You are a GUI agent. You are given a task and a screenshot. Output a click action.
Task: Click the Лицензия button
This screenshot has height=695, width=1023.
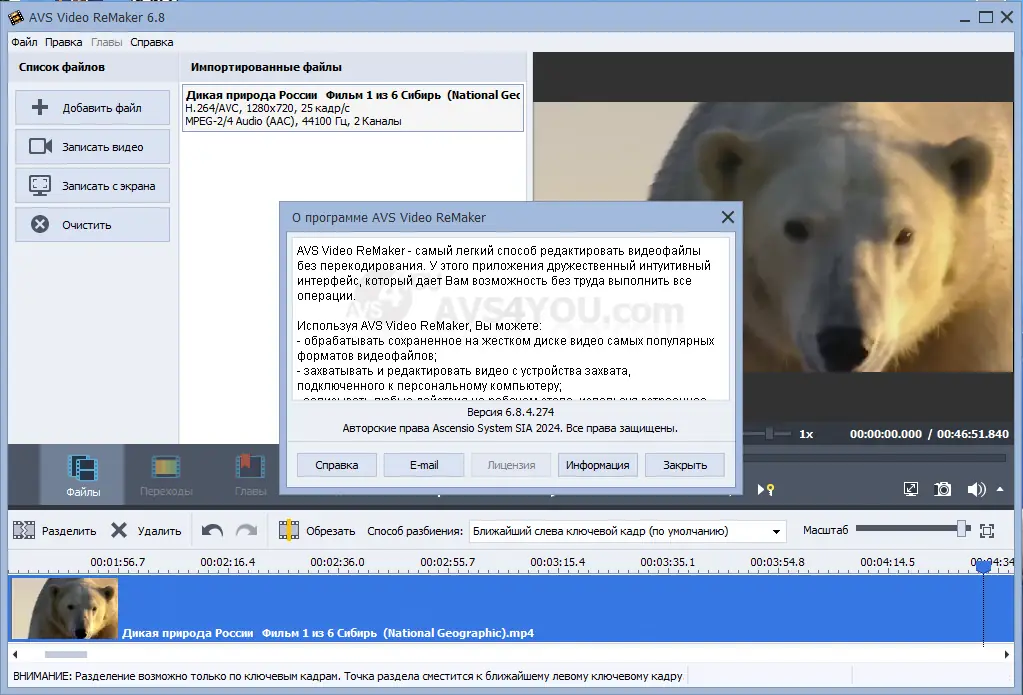click(x=511, y=465)
